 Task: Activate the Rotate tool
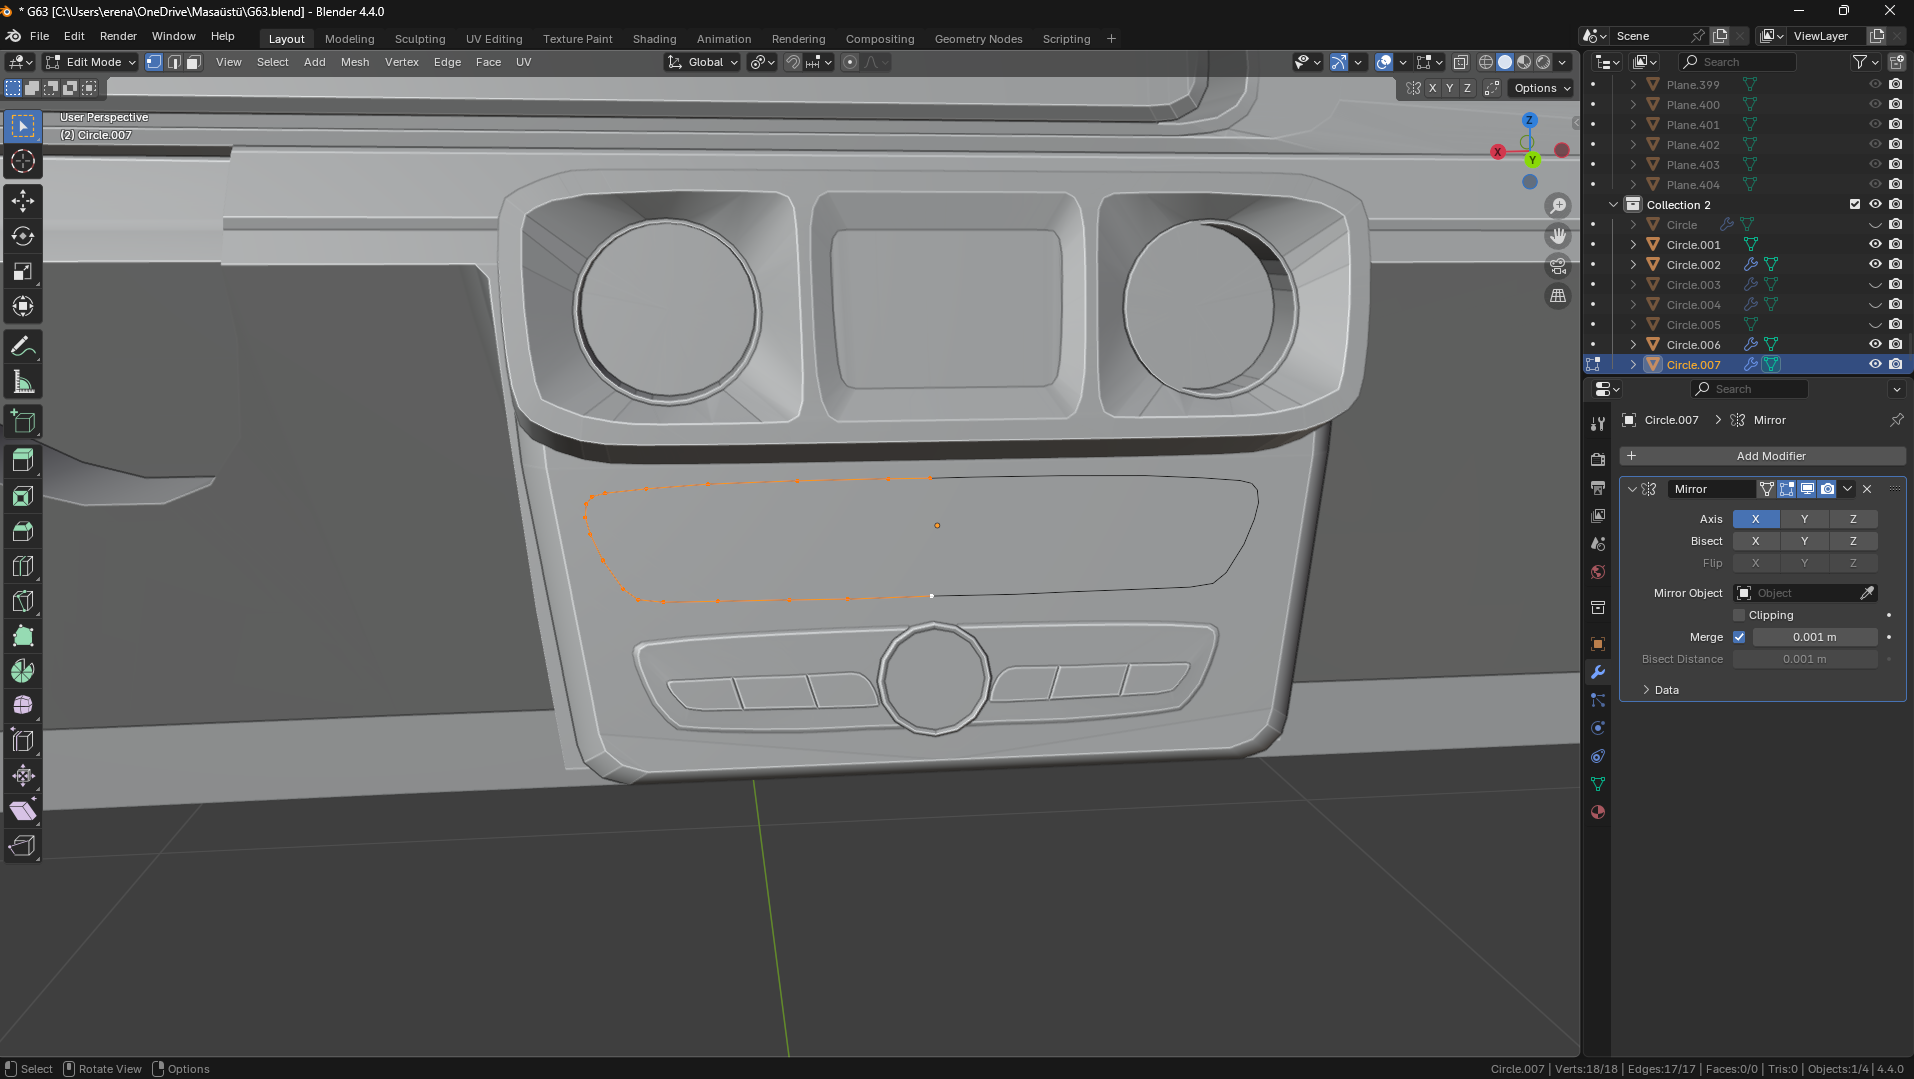23,236
